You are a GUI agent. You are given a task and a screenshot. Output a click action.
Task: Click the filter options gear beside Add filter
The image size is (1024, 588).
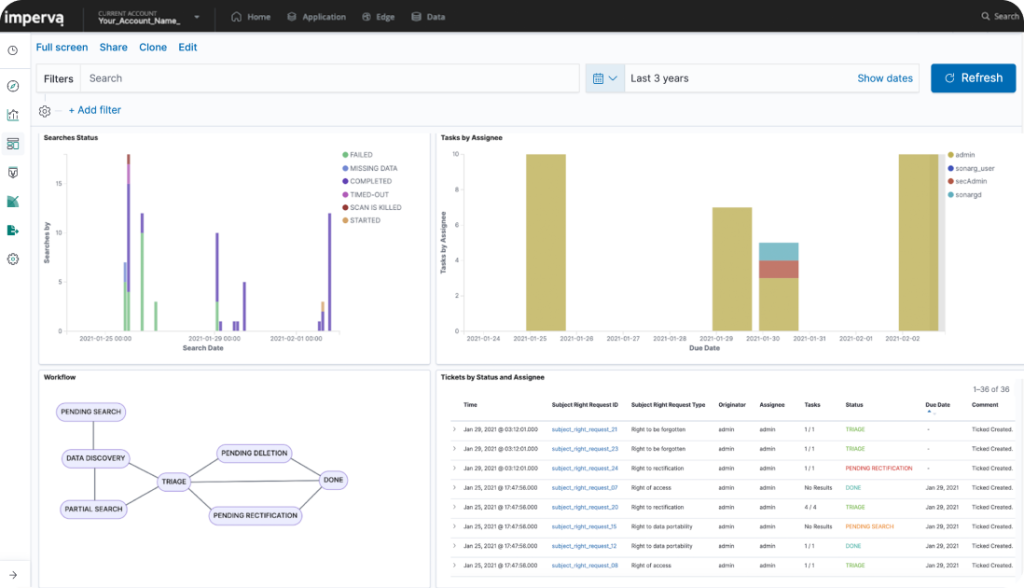pyautogui.click(x=44, y=111)
